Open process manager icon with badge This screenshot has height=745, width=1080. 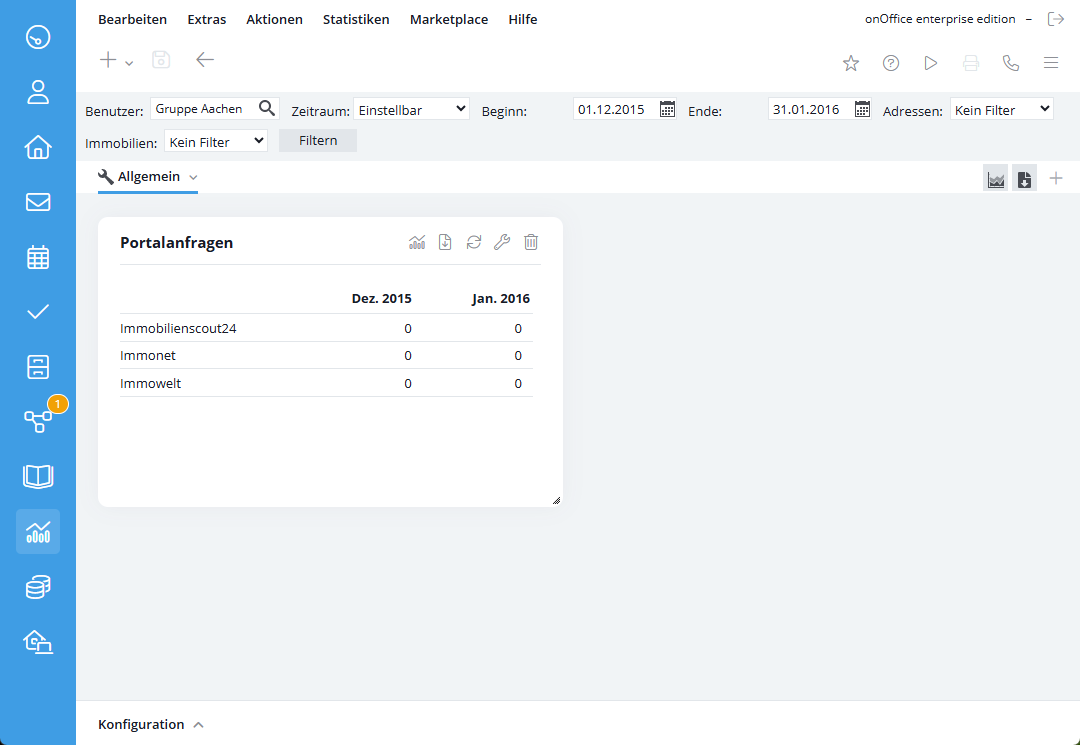click(38, 421)
